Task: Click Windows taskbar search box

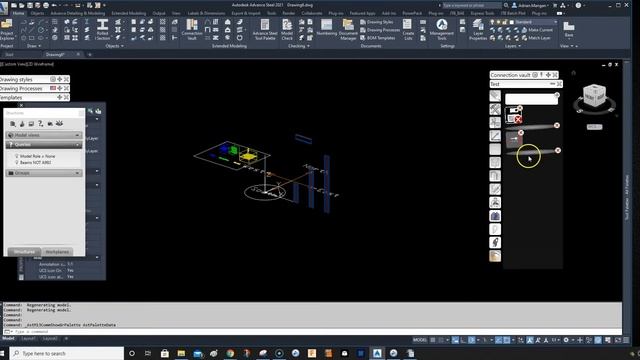Action: pos(67,353)
